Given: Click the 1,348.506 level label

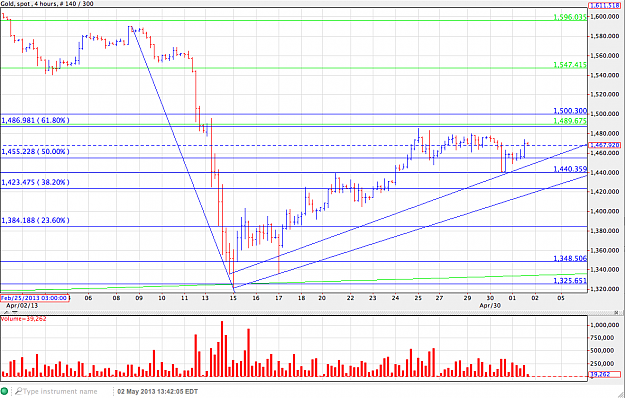Looking at the screenshot, I should [x=570, y=258].
